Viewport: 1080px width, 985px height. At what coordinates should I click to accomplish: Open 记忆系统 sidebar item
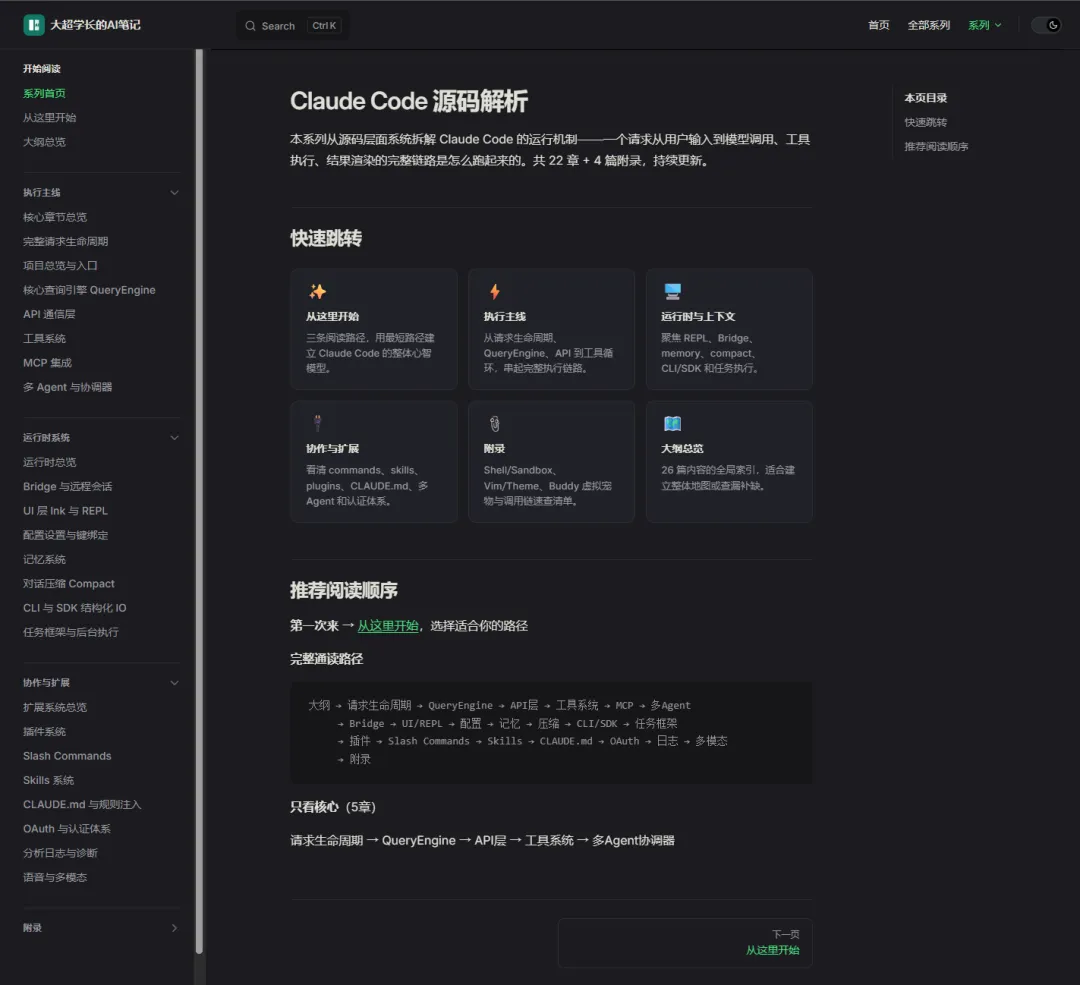(x=44, y=559)
